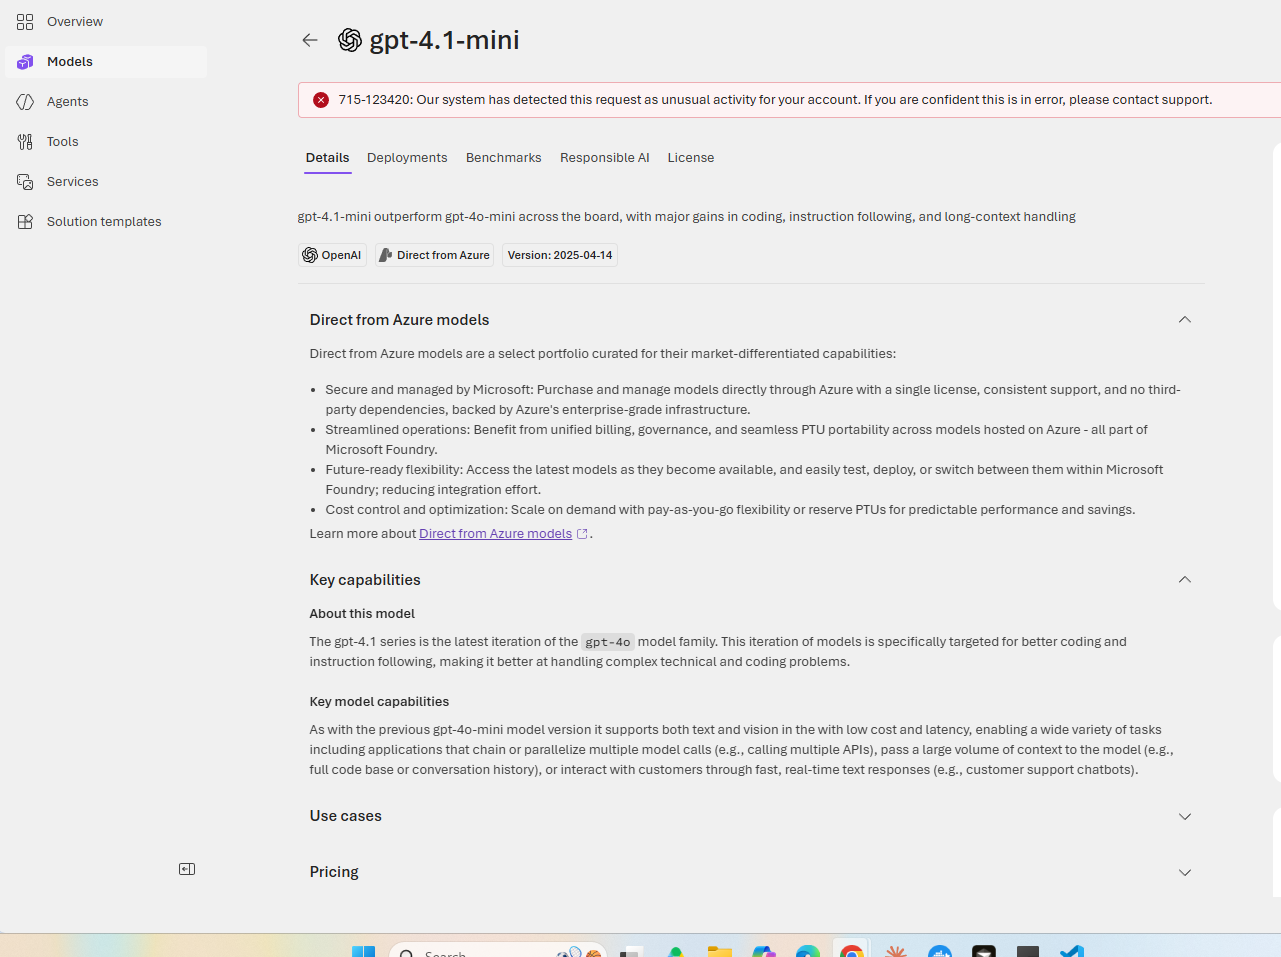Viewport: 1281px width, 957px height.
Task: Click the OpenAI publisher badge
Action: point(332,255)
